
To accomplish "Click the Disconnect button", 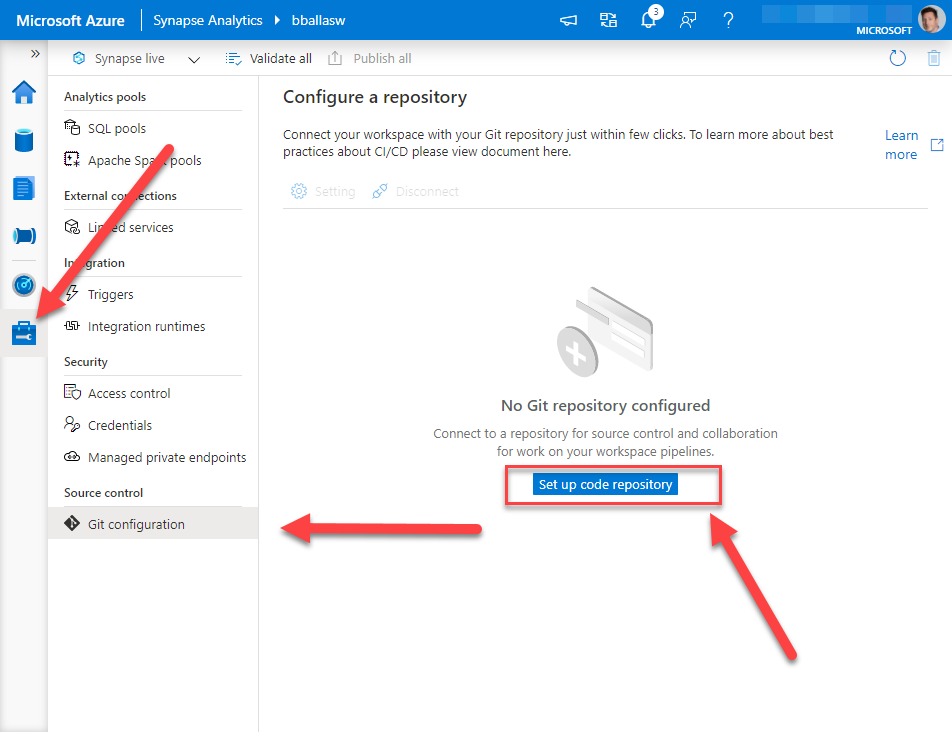I will 415,191.
